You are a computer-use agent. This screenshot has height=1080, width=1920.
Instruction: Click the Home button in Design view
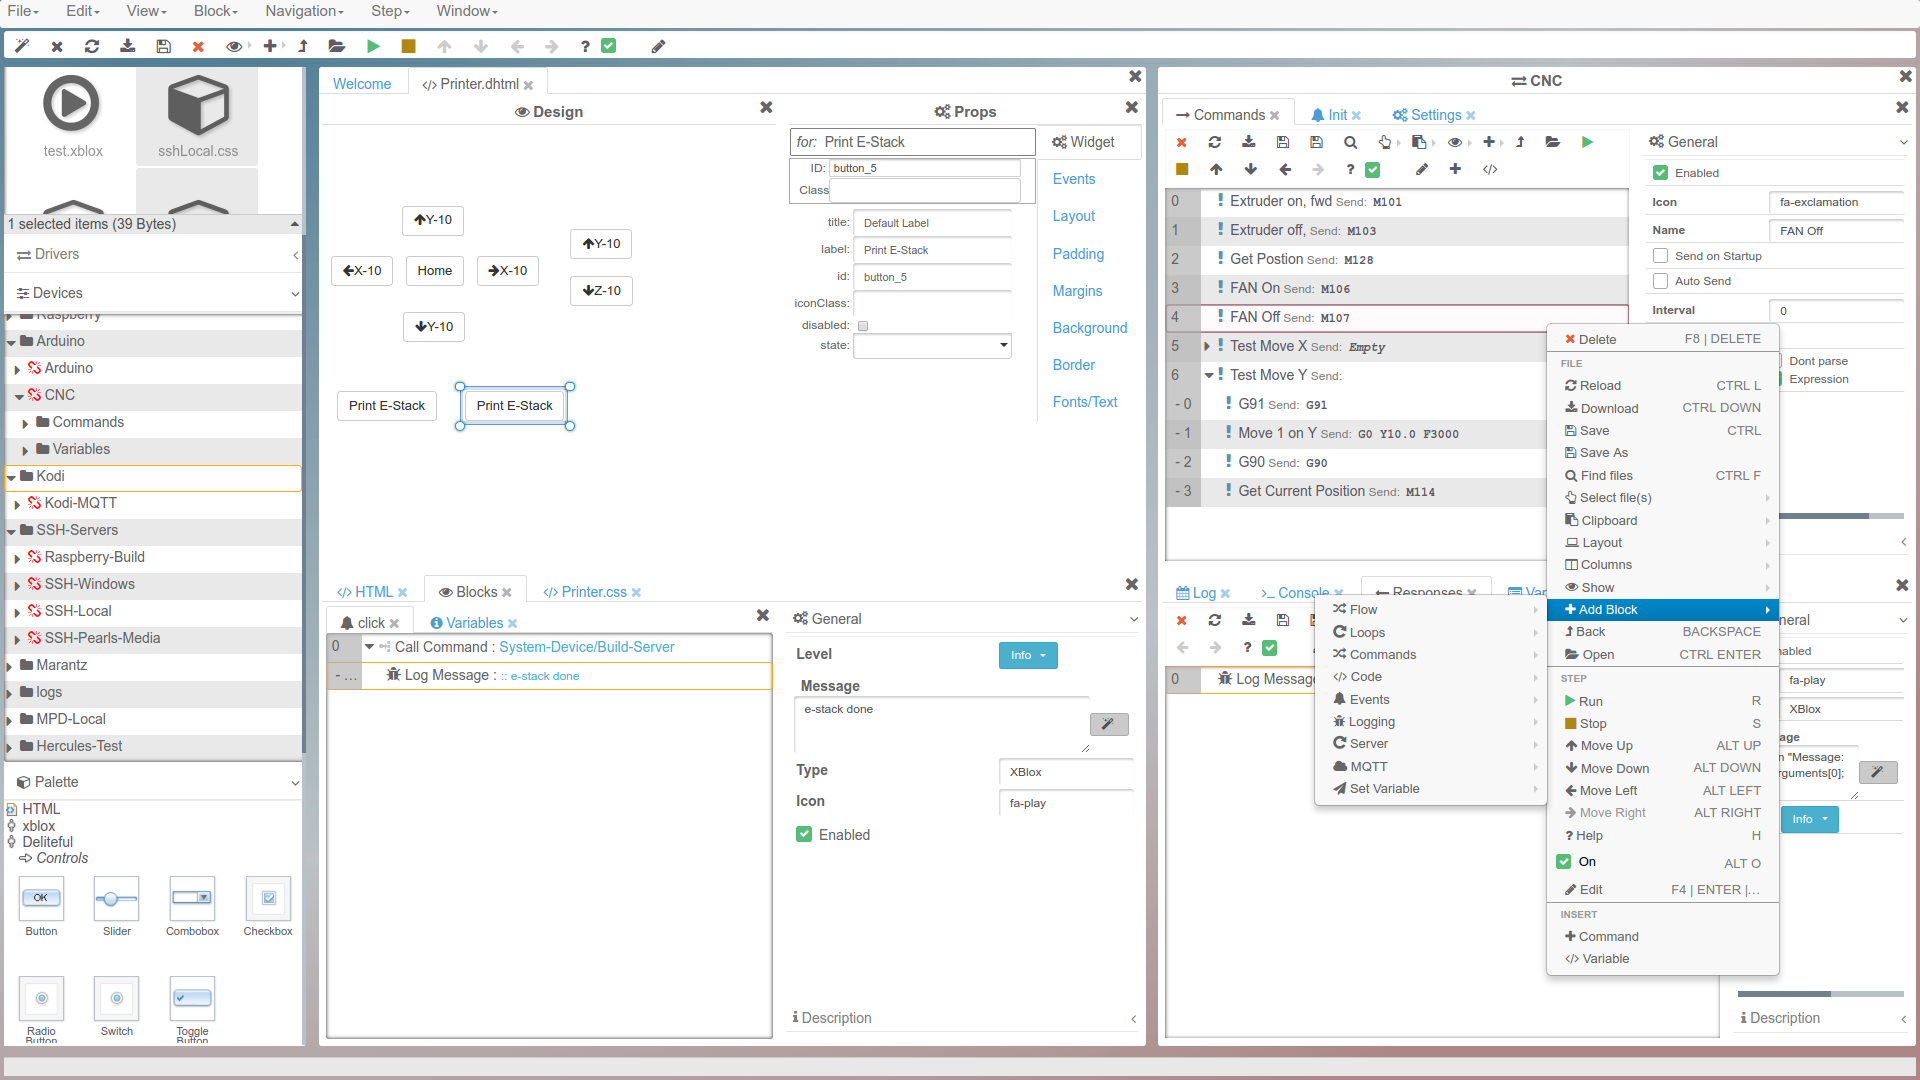pyautogui.click(x=434, y=270)
